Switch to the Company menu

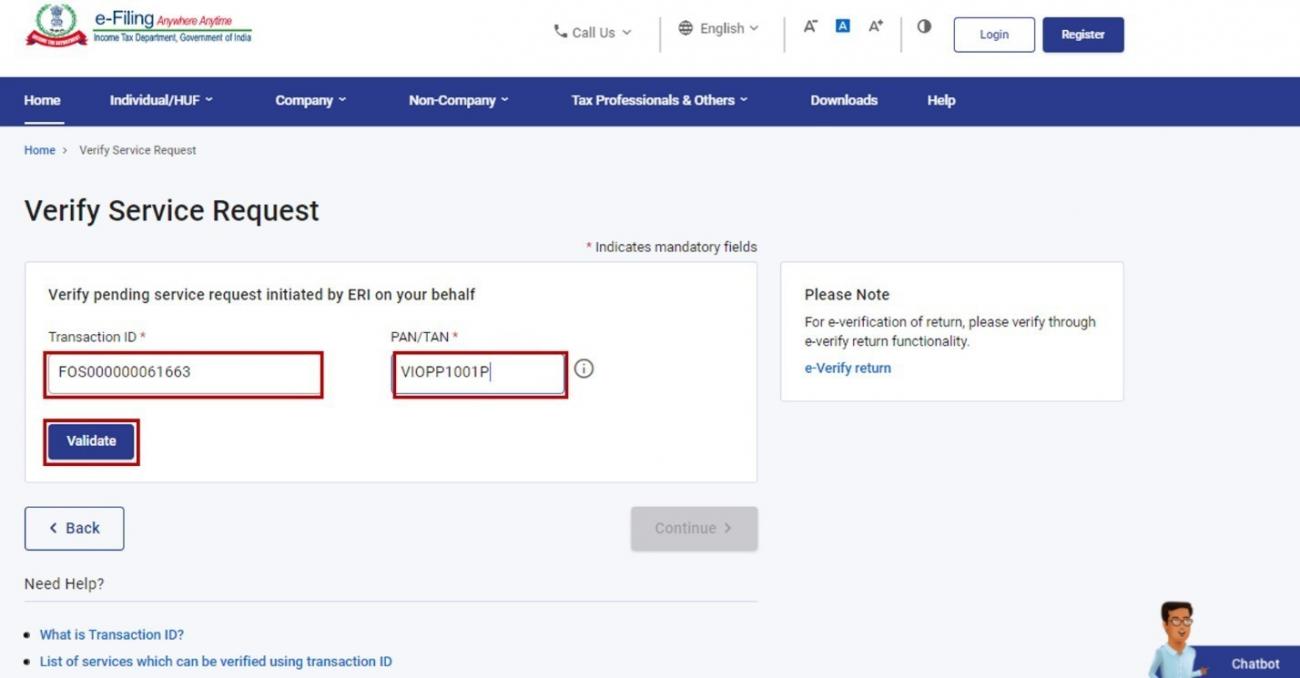coord(310,100)
